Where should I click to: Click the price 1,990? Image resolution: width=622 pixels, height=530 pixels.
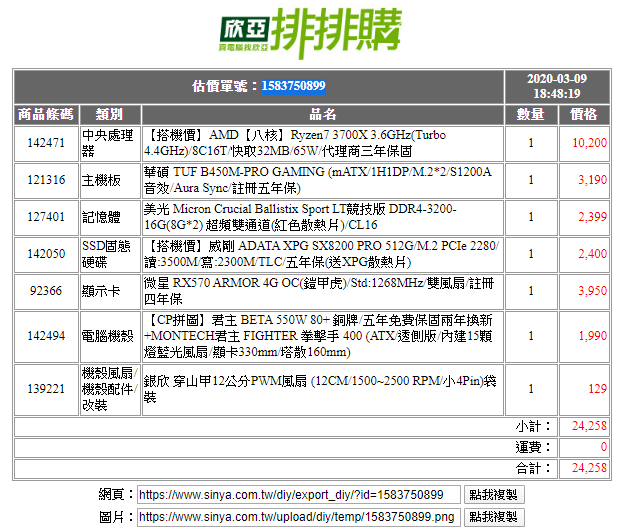point(593,336)
